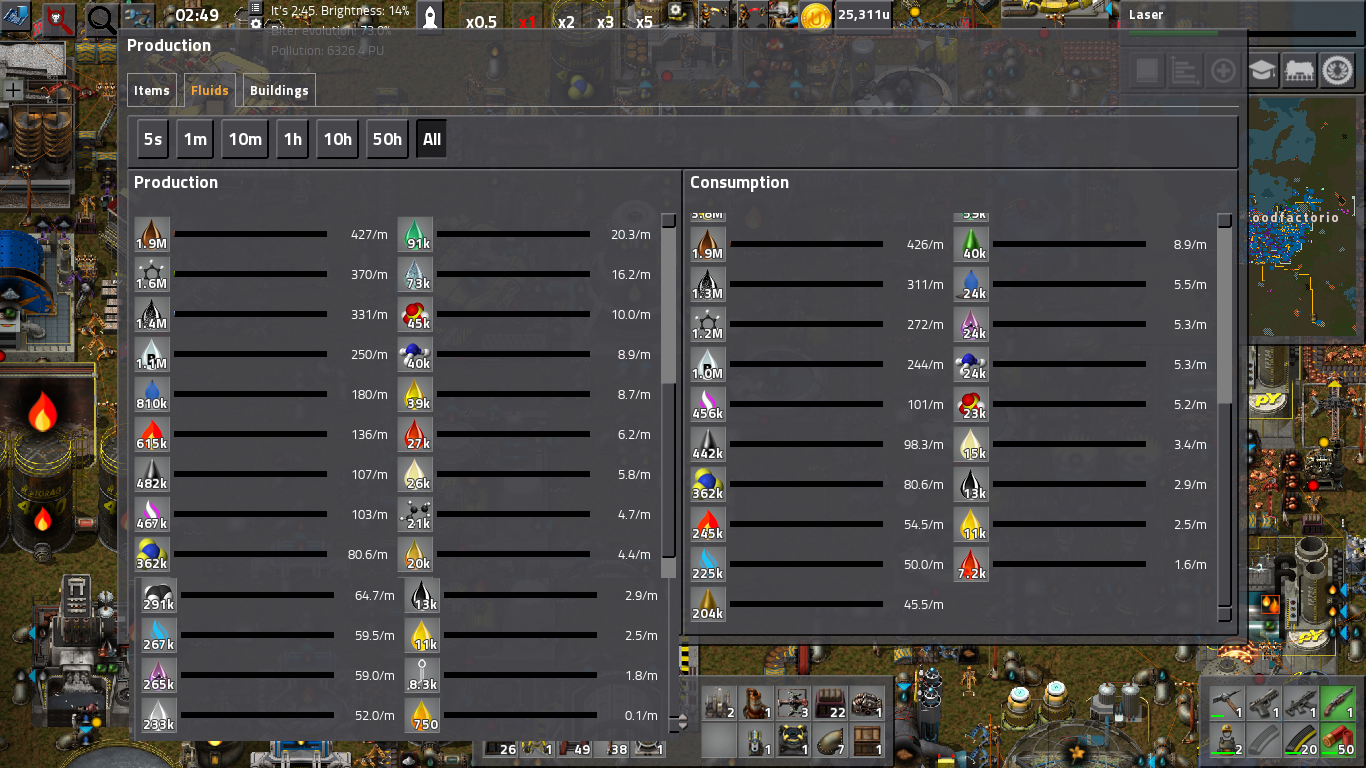This screenshot has height=768, width=1366.
Task: Click the yellow 750 fluid in Production
Action: point(422,716)
